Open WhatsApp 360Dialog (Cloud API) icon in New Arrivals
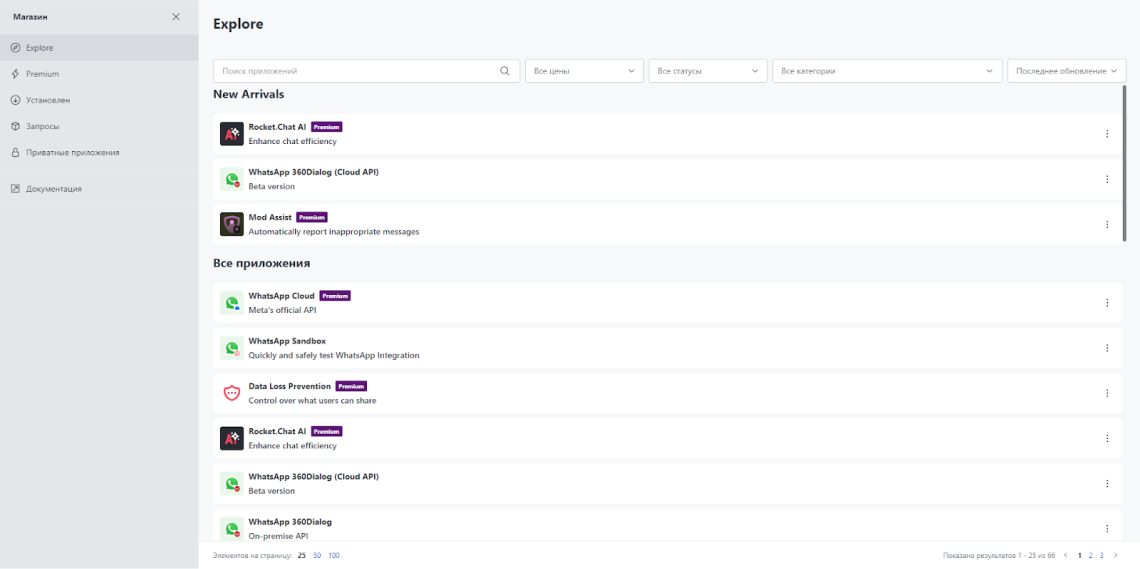 pos(232,179)
